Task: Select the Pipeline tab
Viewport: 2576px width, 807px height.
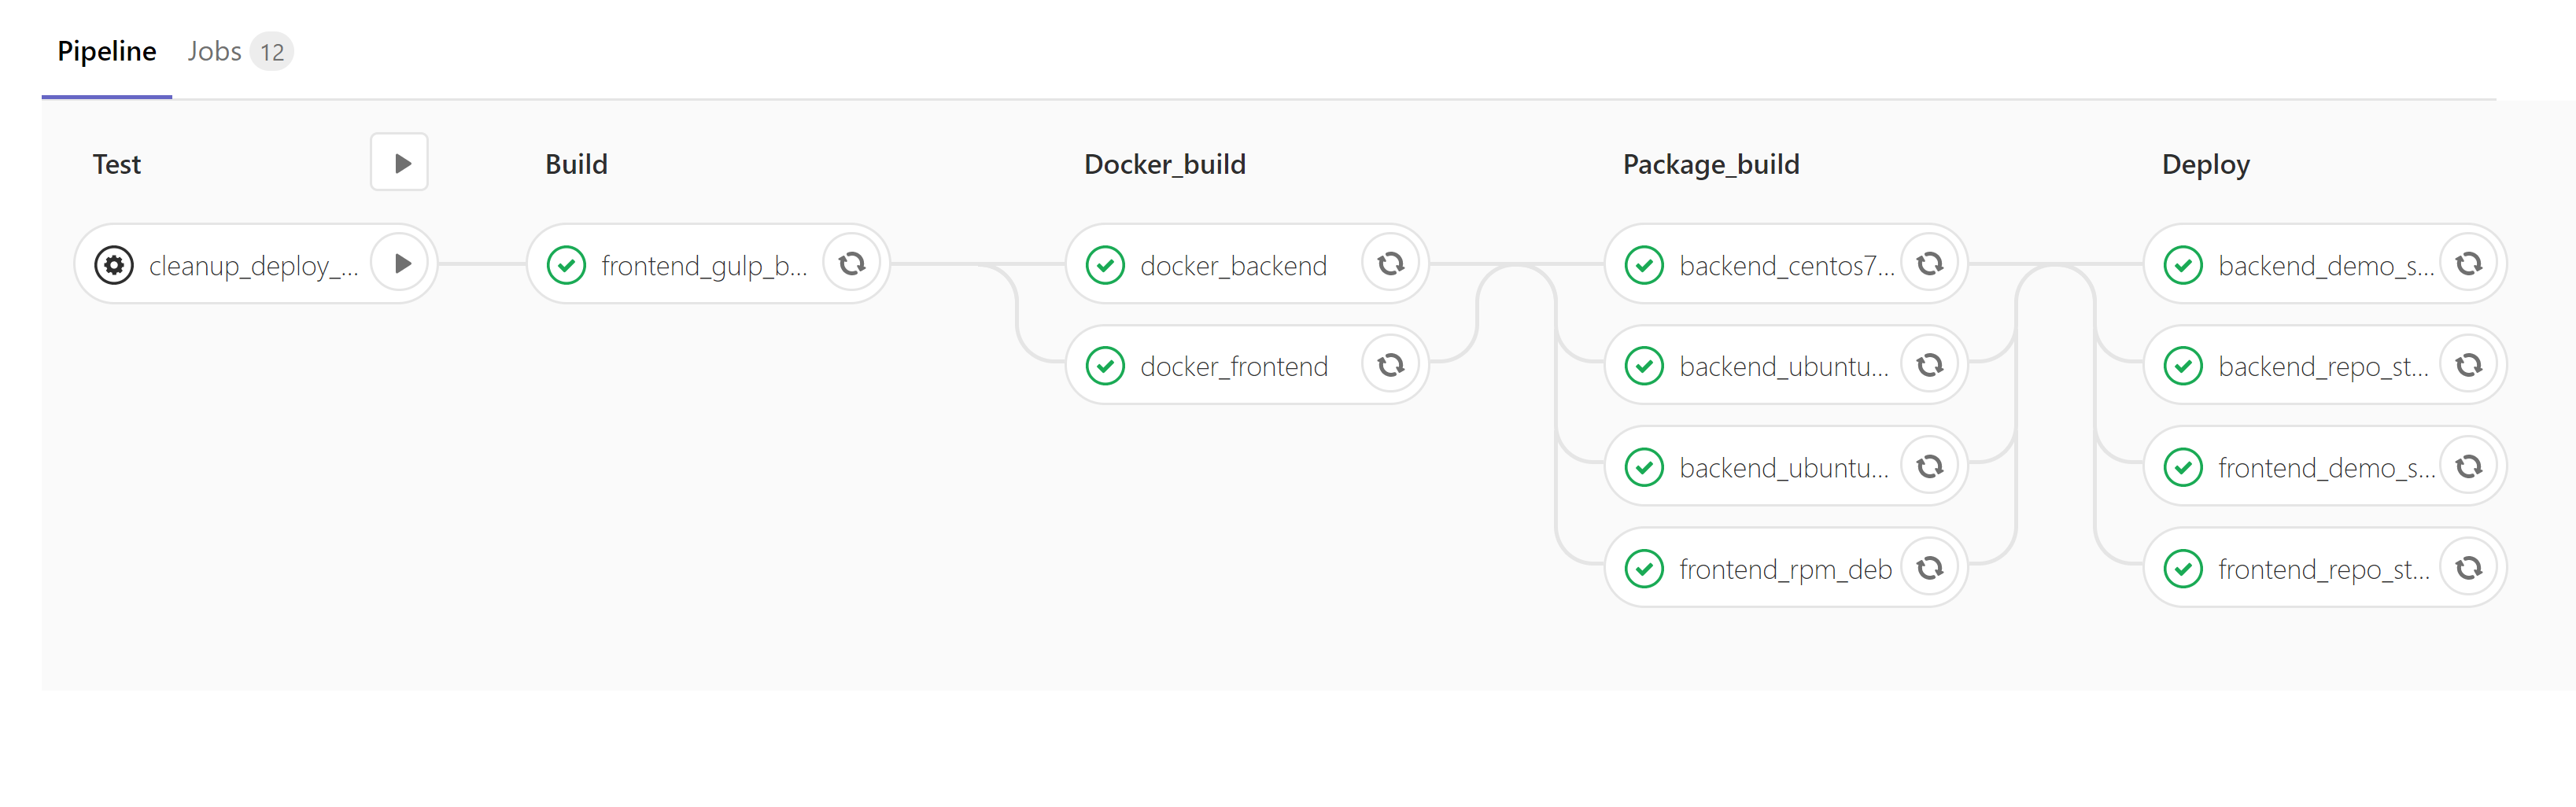Action: click(107, 51)
